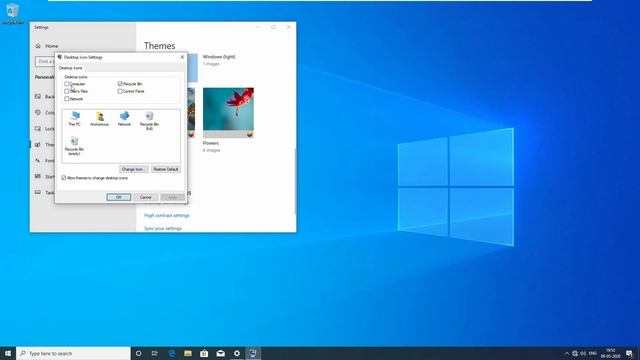This screenshot has height=360, width=640.
Task: Confirm with the OK button
Action: click(x=119, y=197)
